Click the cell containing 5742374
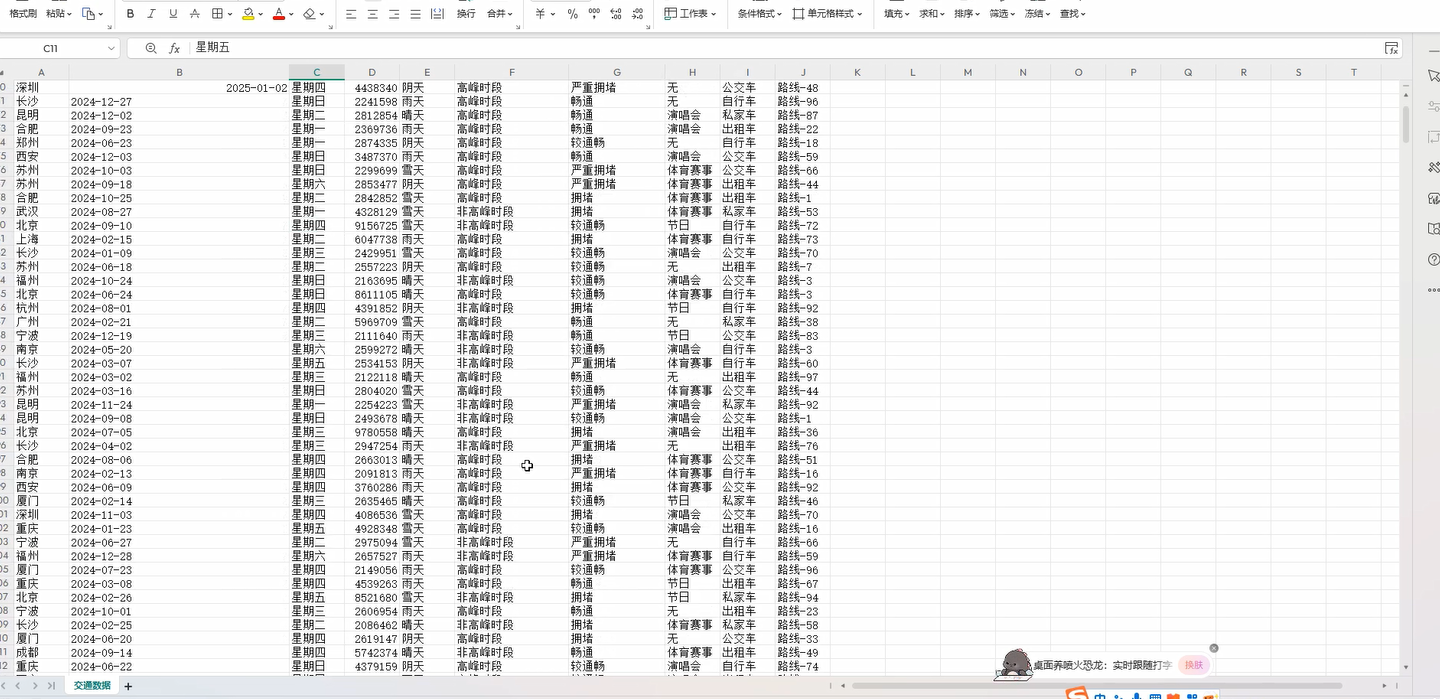Viewport: 1440px width, 699px height. 372,652
